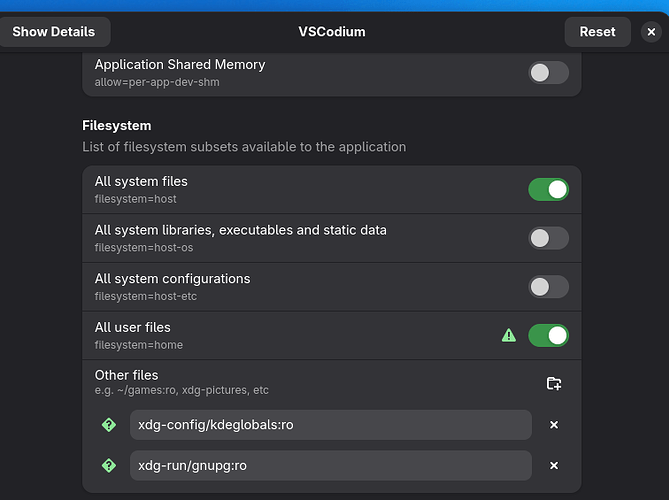Click question icon beside xdg-config/kdeglobals:ro

[x=109, y=425]
